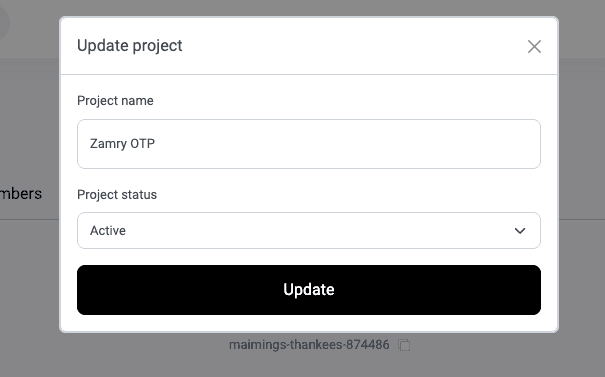Copy project ID with the clipboard icon
The image size is (605, 377).
click(404, 345)
